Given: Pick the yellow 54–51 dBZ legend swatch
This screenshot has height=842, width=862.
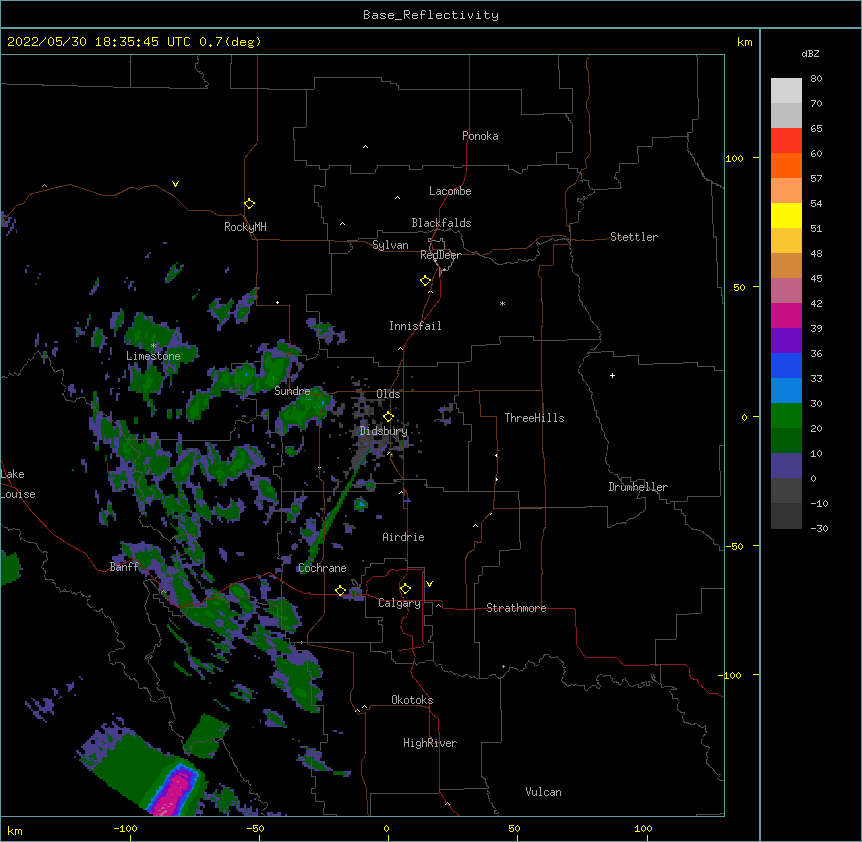Looking at the screenshot, I should [786, 215].
